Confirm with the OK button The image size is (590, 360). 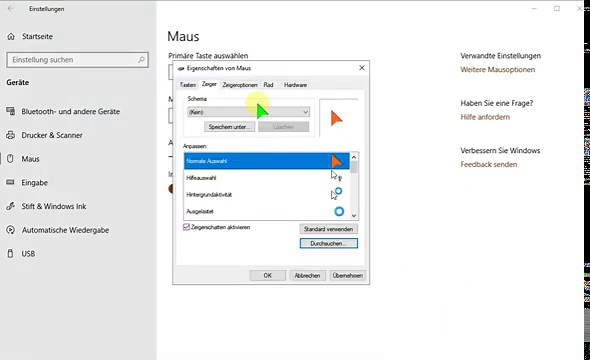point(268,275)
